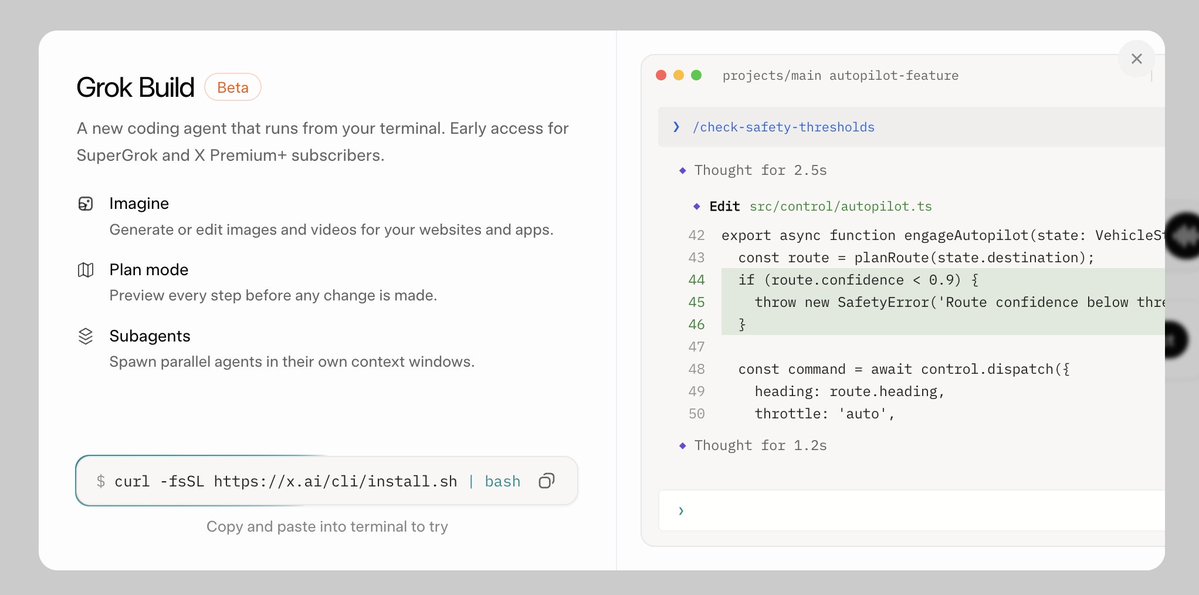Click line 48 control.dispatch call

tap(903, 369)
